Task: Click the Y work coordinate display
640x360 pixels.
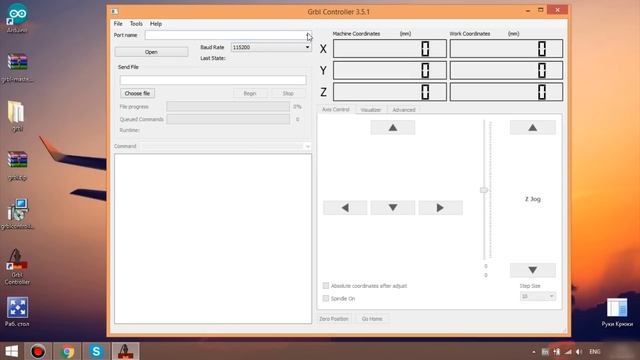Action: [x=506, y=70]
